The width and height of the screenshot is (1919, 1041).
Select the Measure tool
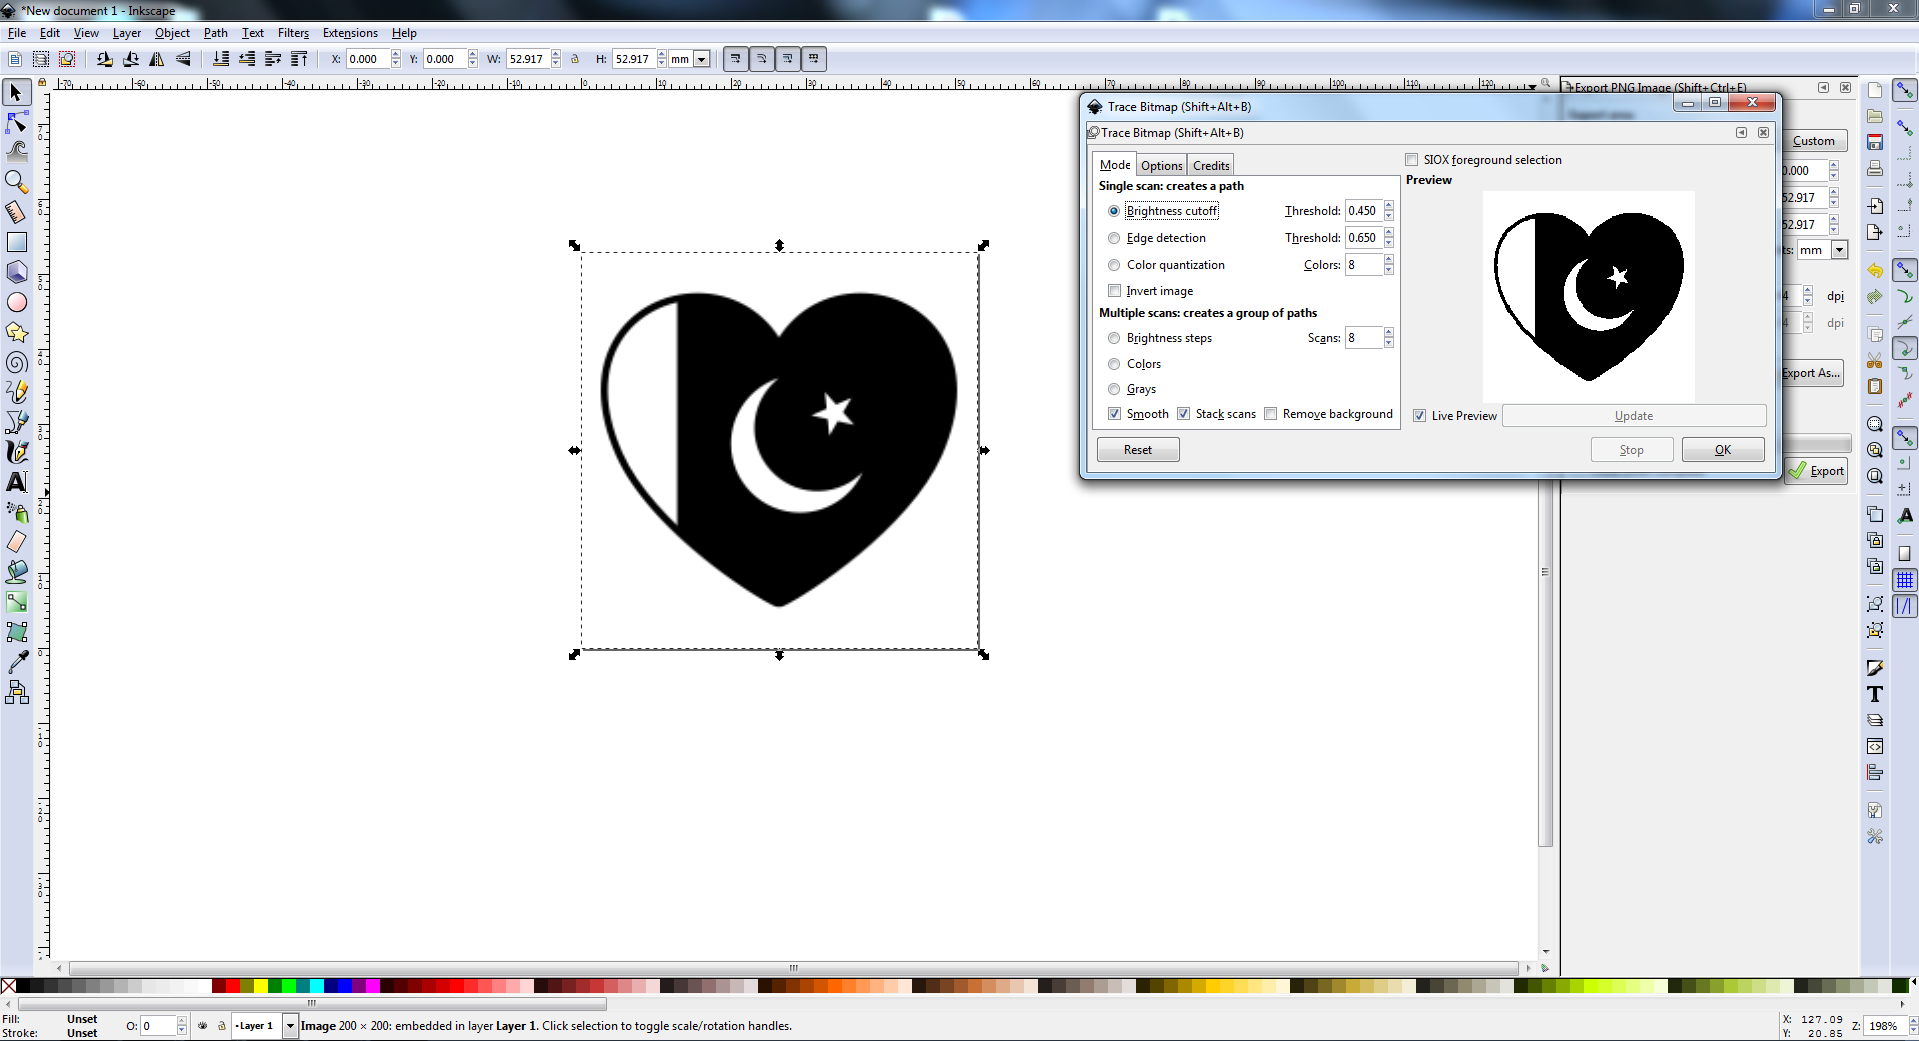coord(17,212)
